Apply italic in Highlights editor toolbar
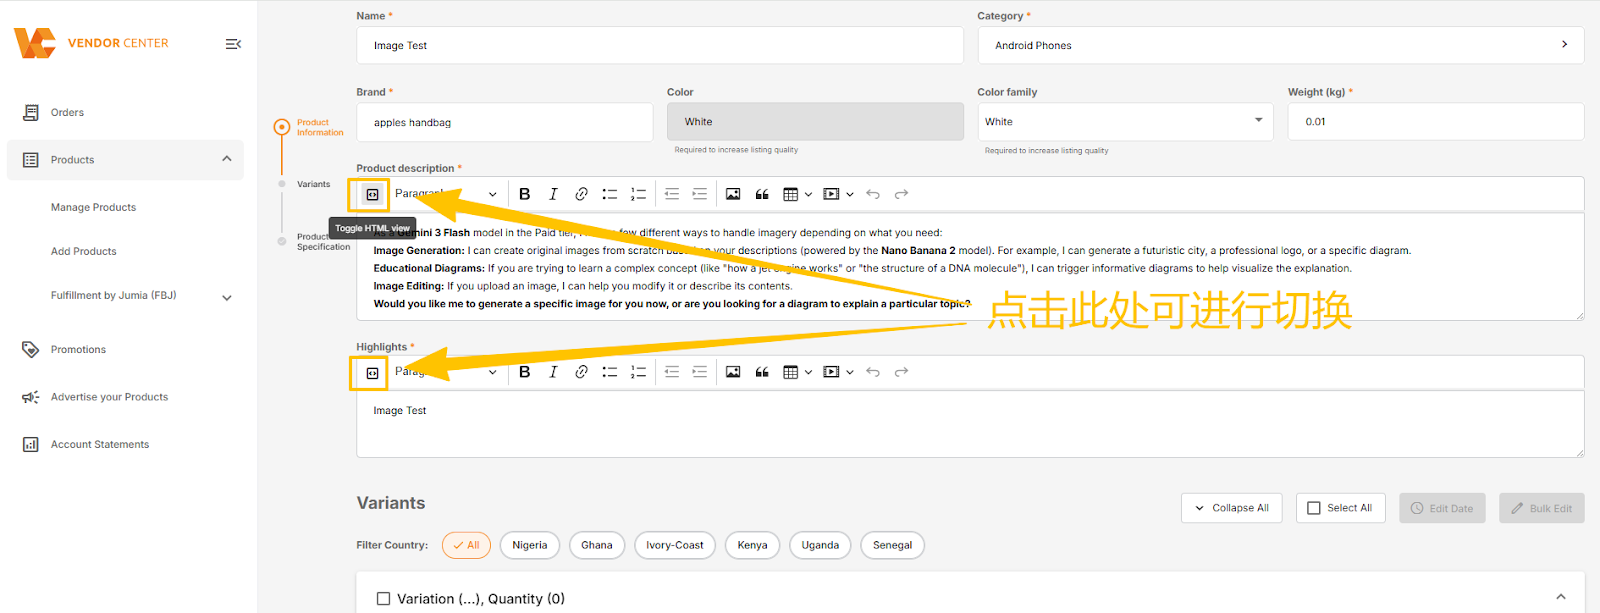This screenshot has width=1600, height=613. click(x=553, y=372)
